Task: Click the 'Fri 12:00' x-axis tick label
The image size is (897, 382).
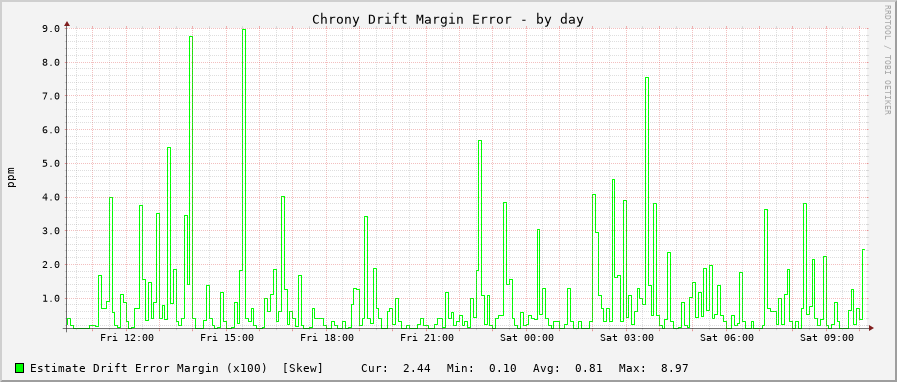Action: (127, 338)
